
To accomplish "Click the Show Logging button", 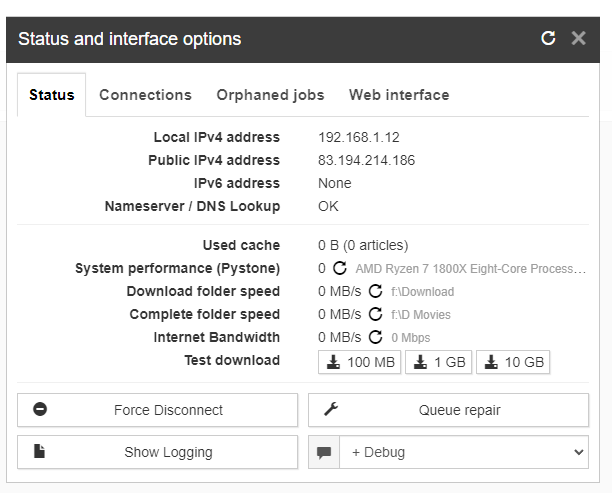I will click(x=157, y=452).
